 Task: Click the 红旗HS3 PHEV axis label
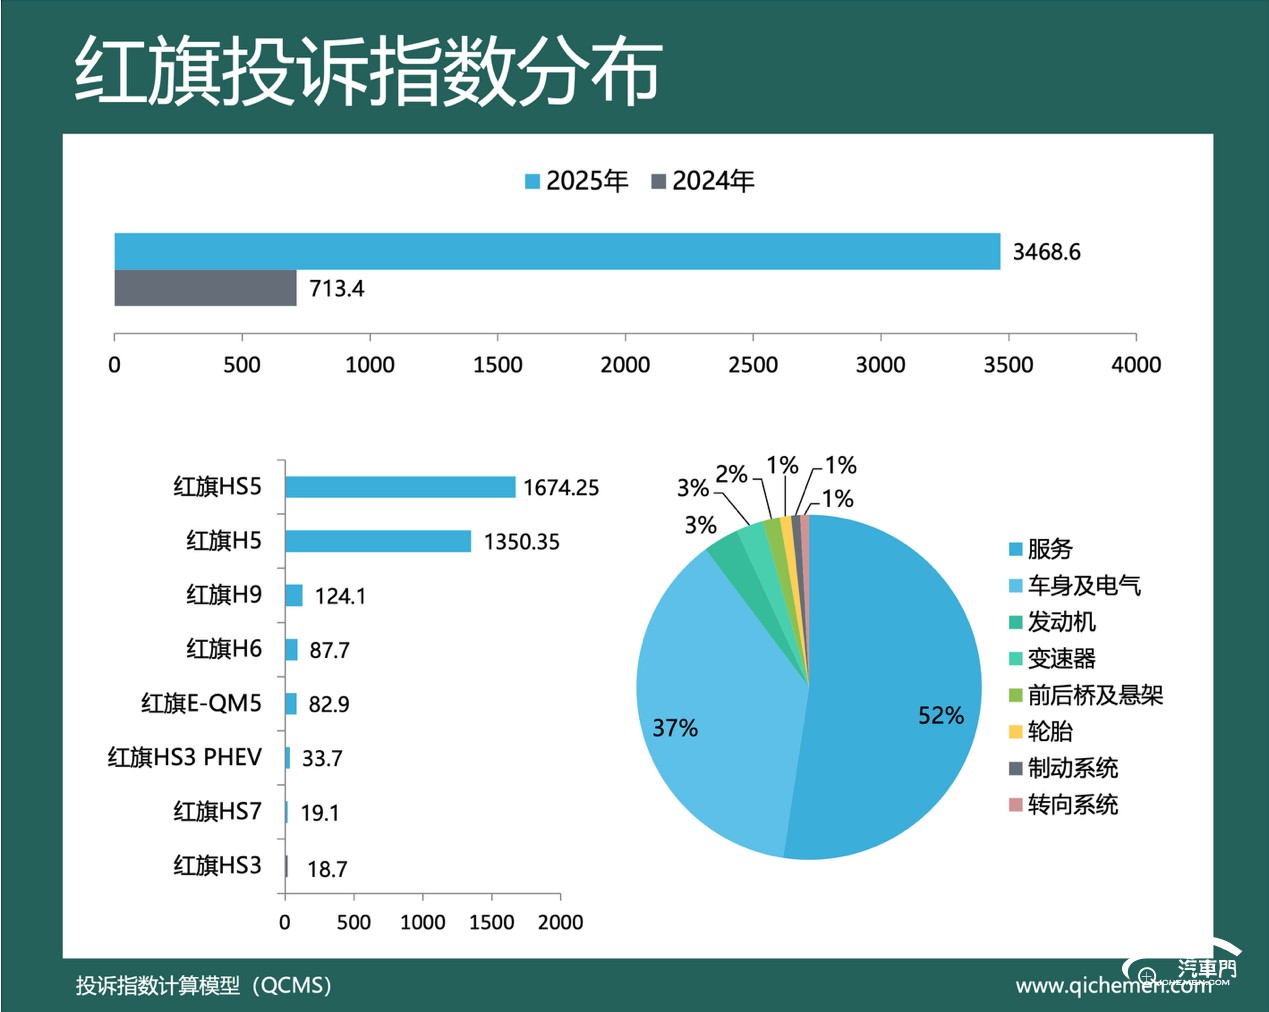point(185,757)
